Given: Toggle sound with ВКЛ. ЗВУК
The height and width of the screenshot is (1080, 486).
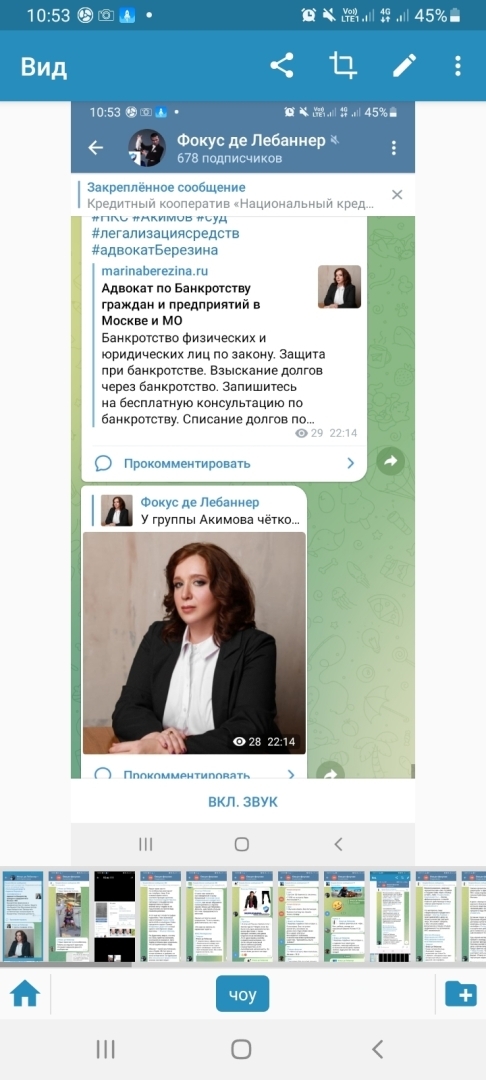Looking at the screenshot, I should click(x=242, y=802).
